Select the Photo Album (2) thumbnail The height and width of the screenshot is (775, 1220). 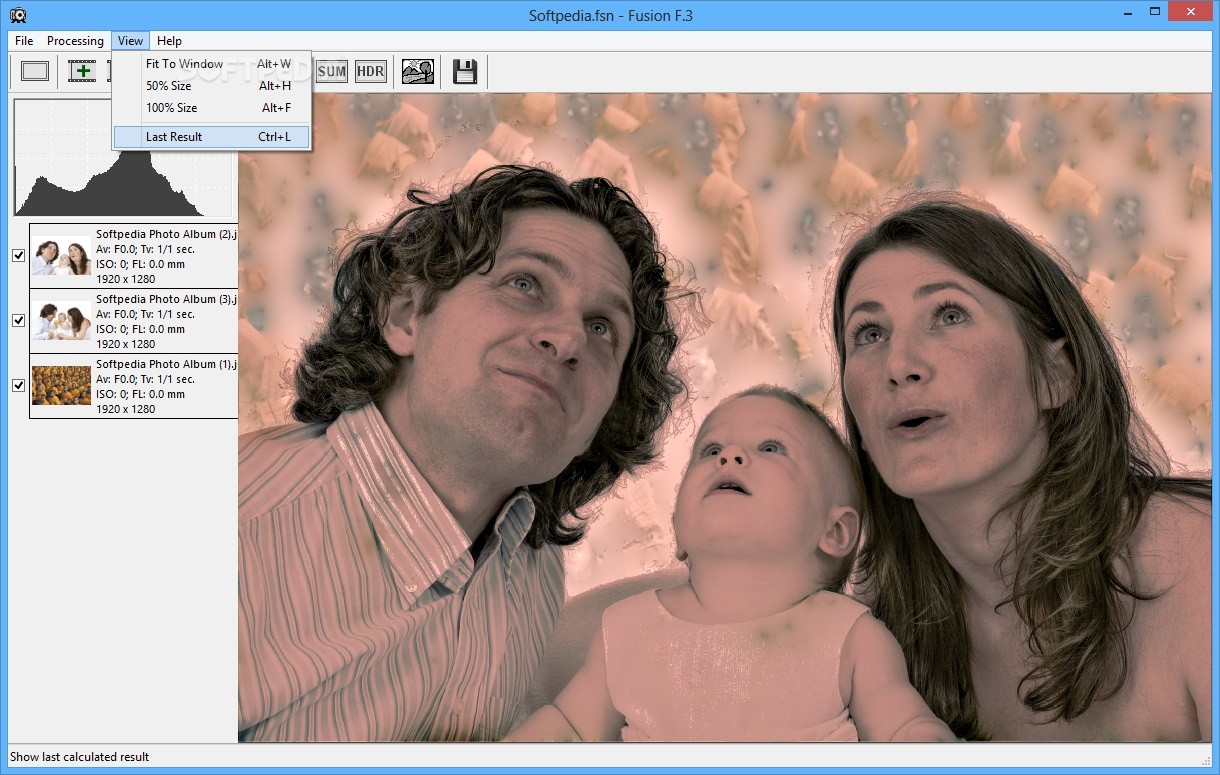click(x=61, y=256)
